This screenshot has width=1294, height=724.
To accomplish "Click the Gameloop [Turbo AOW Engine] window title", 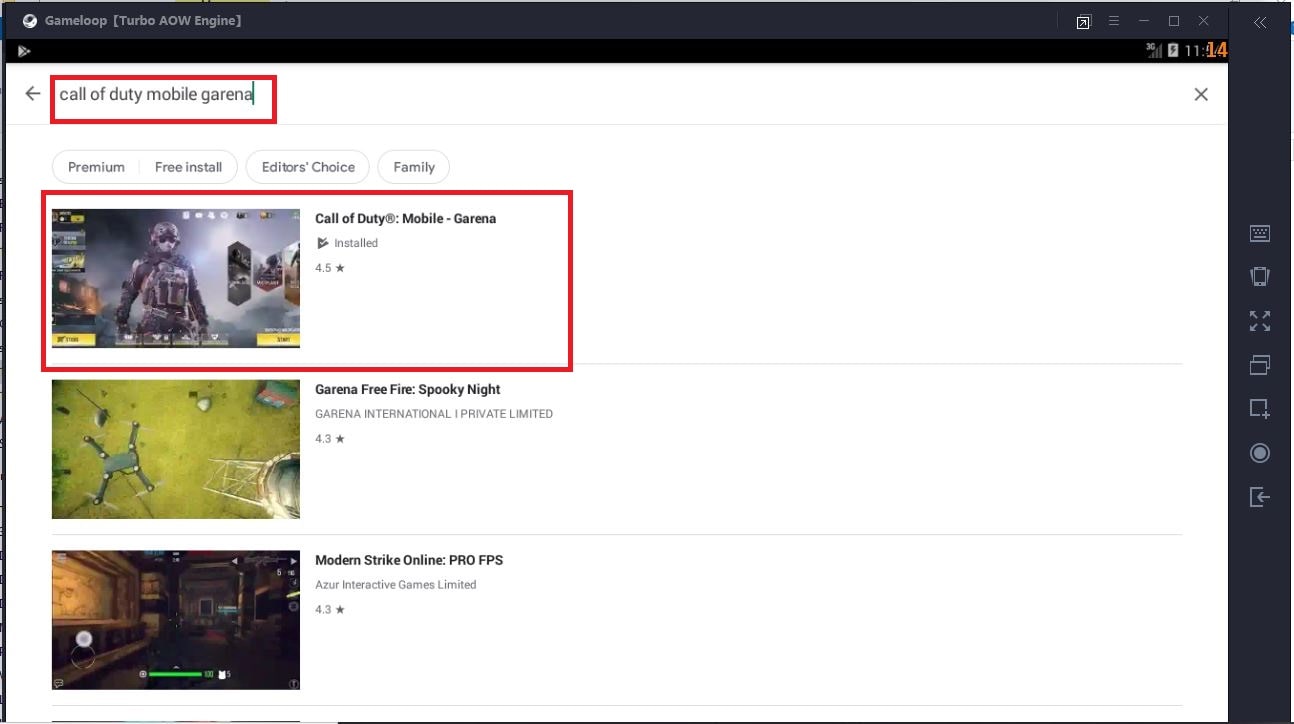I will click(x=143, y=21).
